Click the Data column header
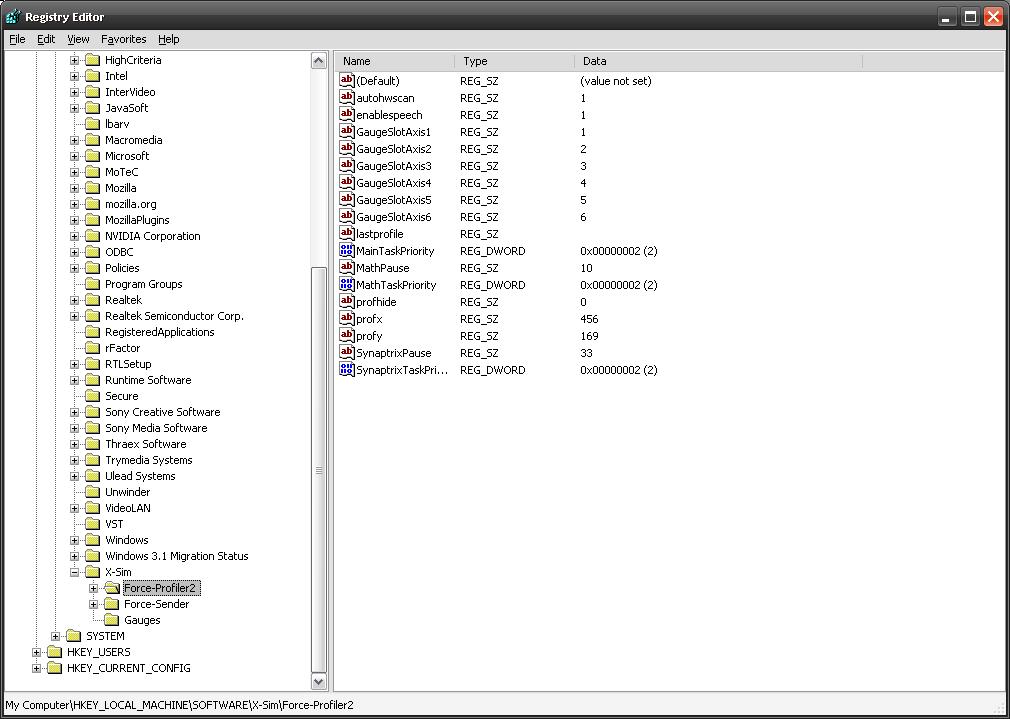The image size is (1010, 719). (718, 61)
